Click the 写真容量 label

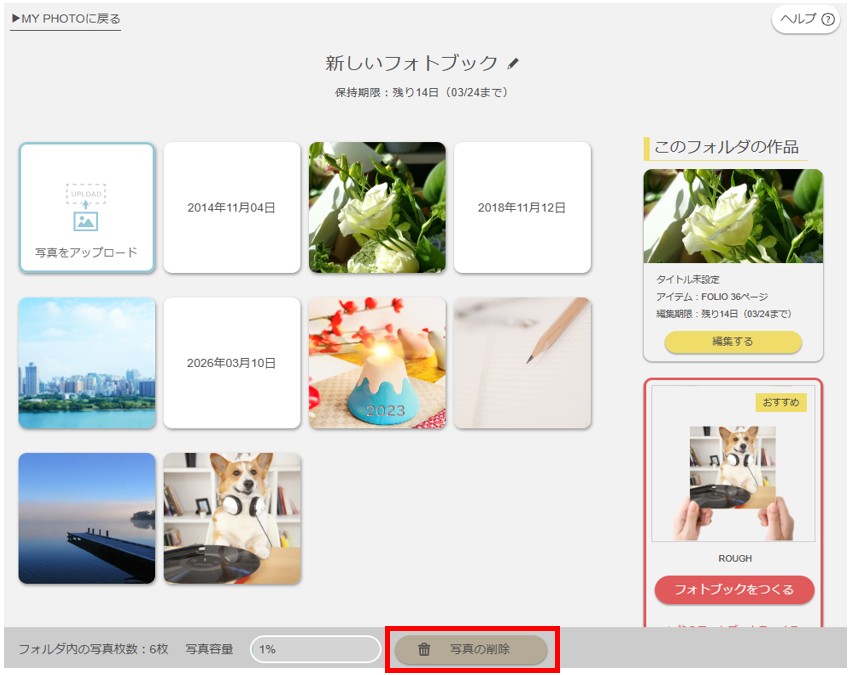pyautogui.click(x=209, y=649)
